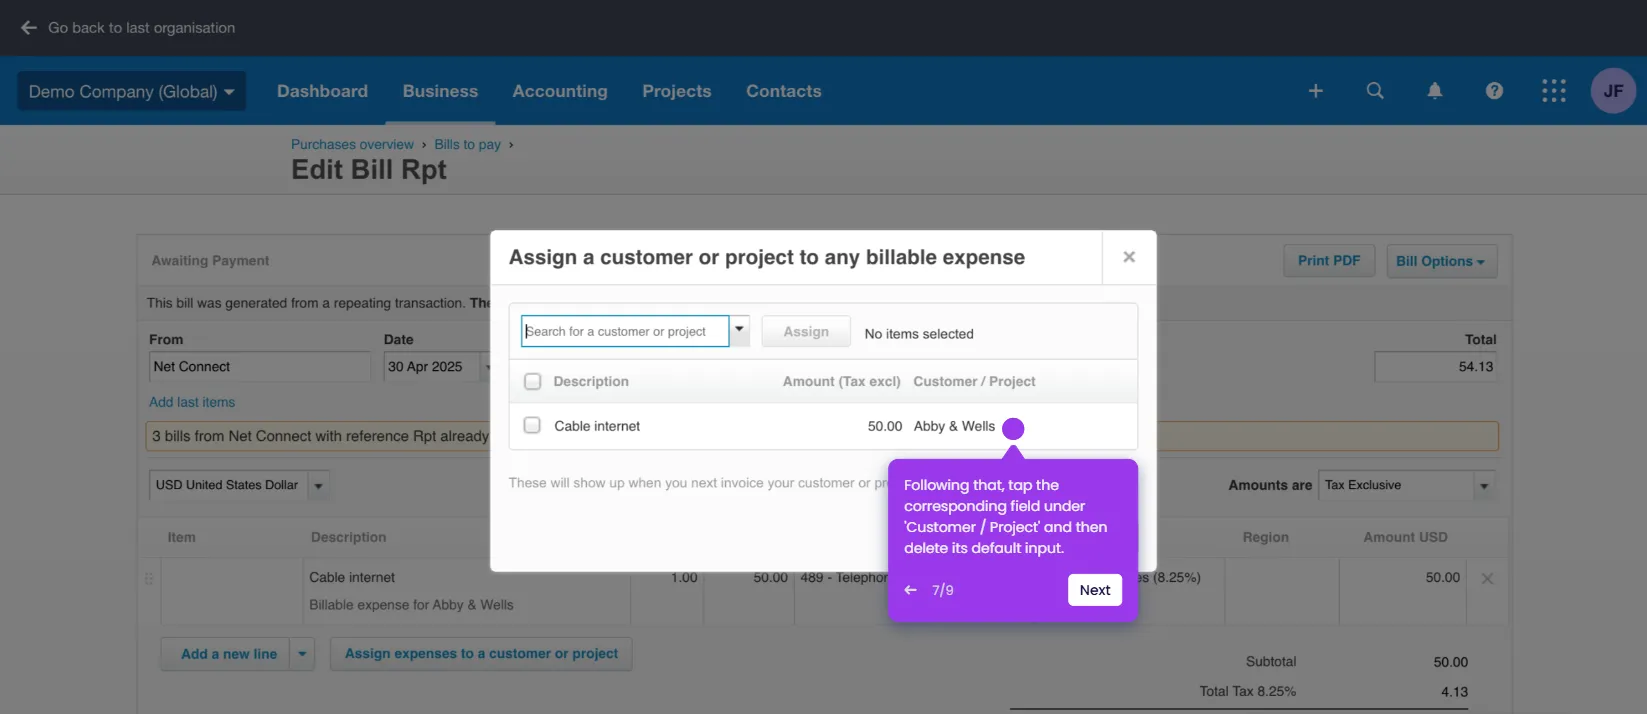Open the search magnifier icon
The width and height of the screenshot is (1647, 714).
tap(1375, 91)
